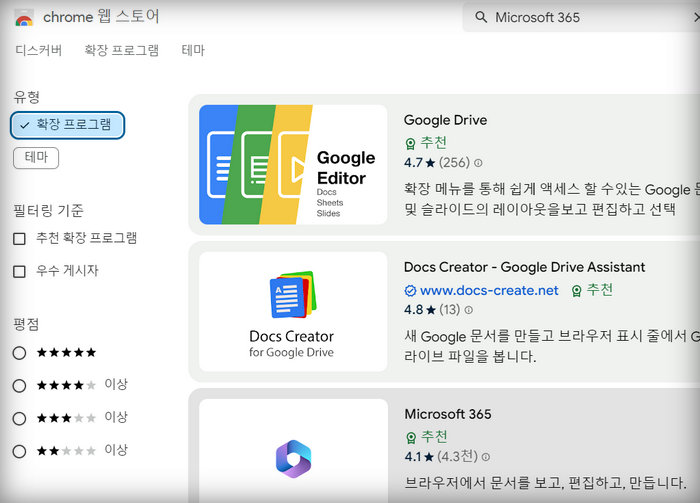Click the 유형 heading

[x=27, y=97]
